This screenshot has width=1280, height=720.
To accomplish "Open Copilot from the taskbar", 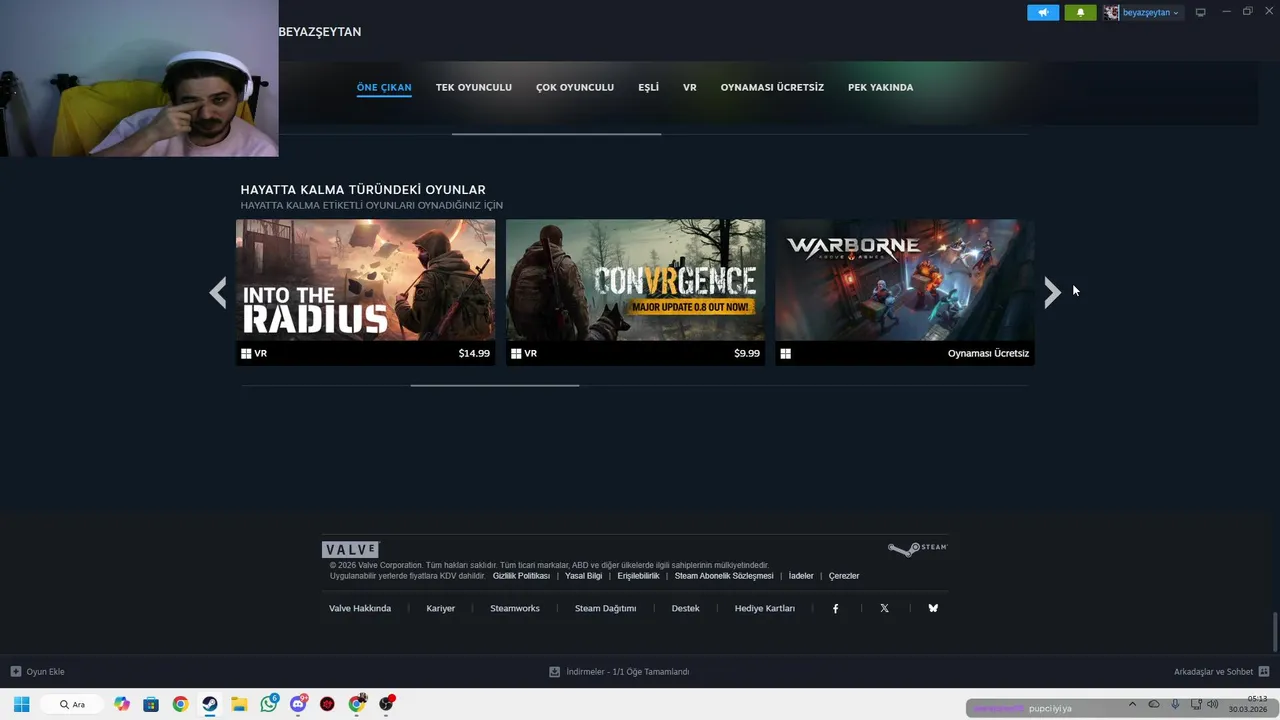I will click(122, 704).
